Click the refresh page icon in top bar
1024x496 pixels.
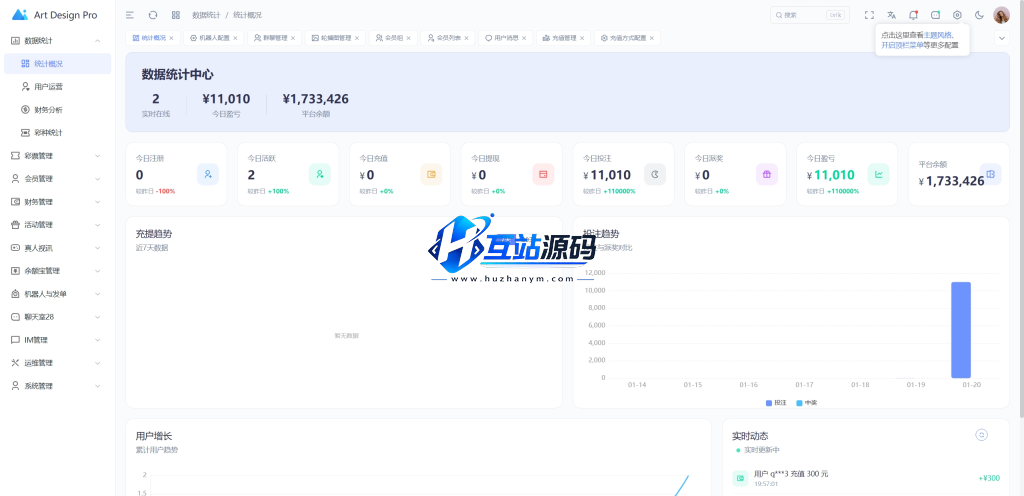point(153,15)
